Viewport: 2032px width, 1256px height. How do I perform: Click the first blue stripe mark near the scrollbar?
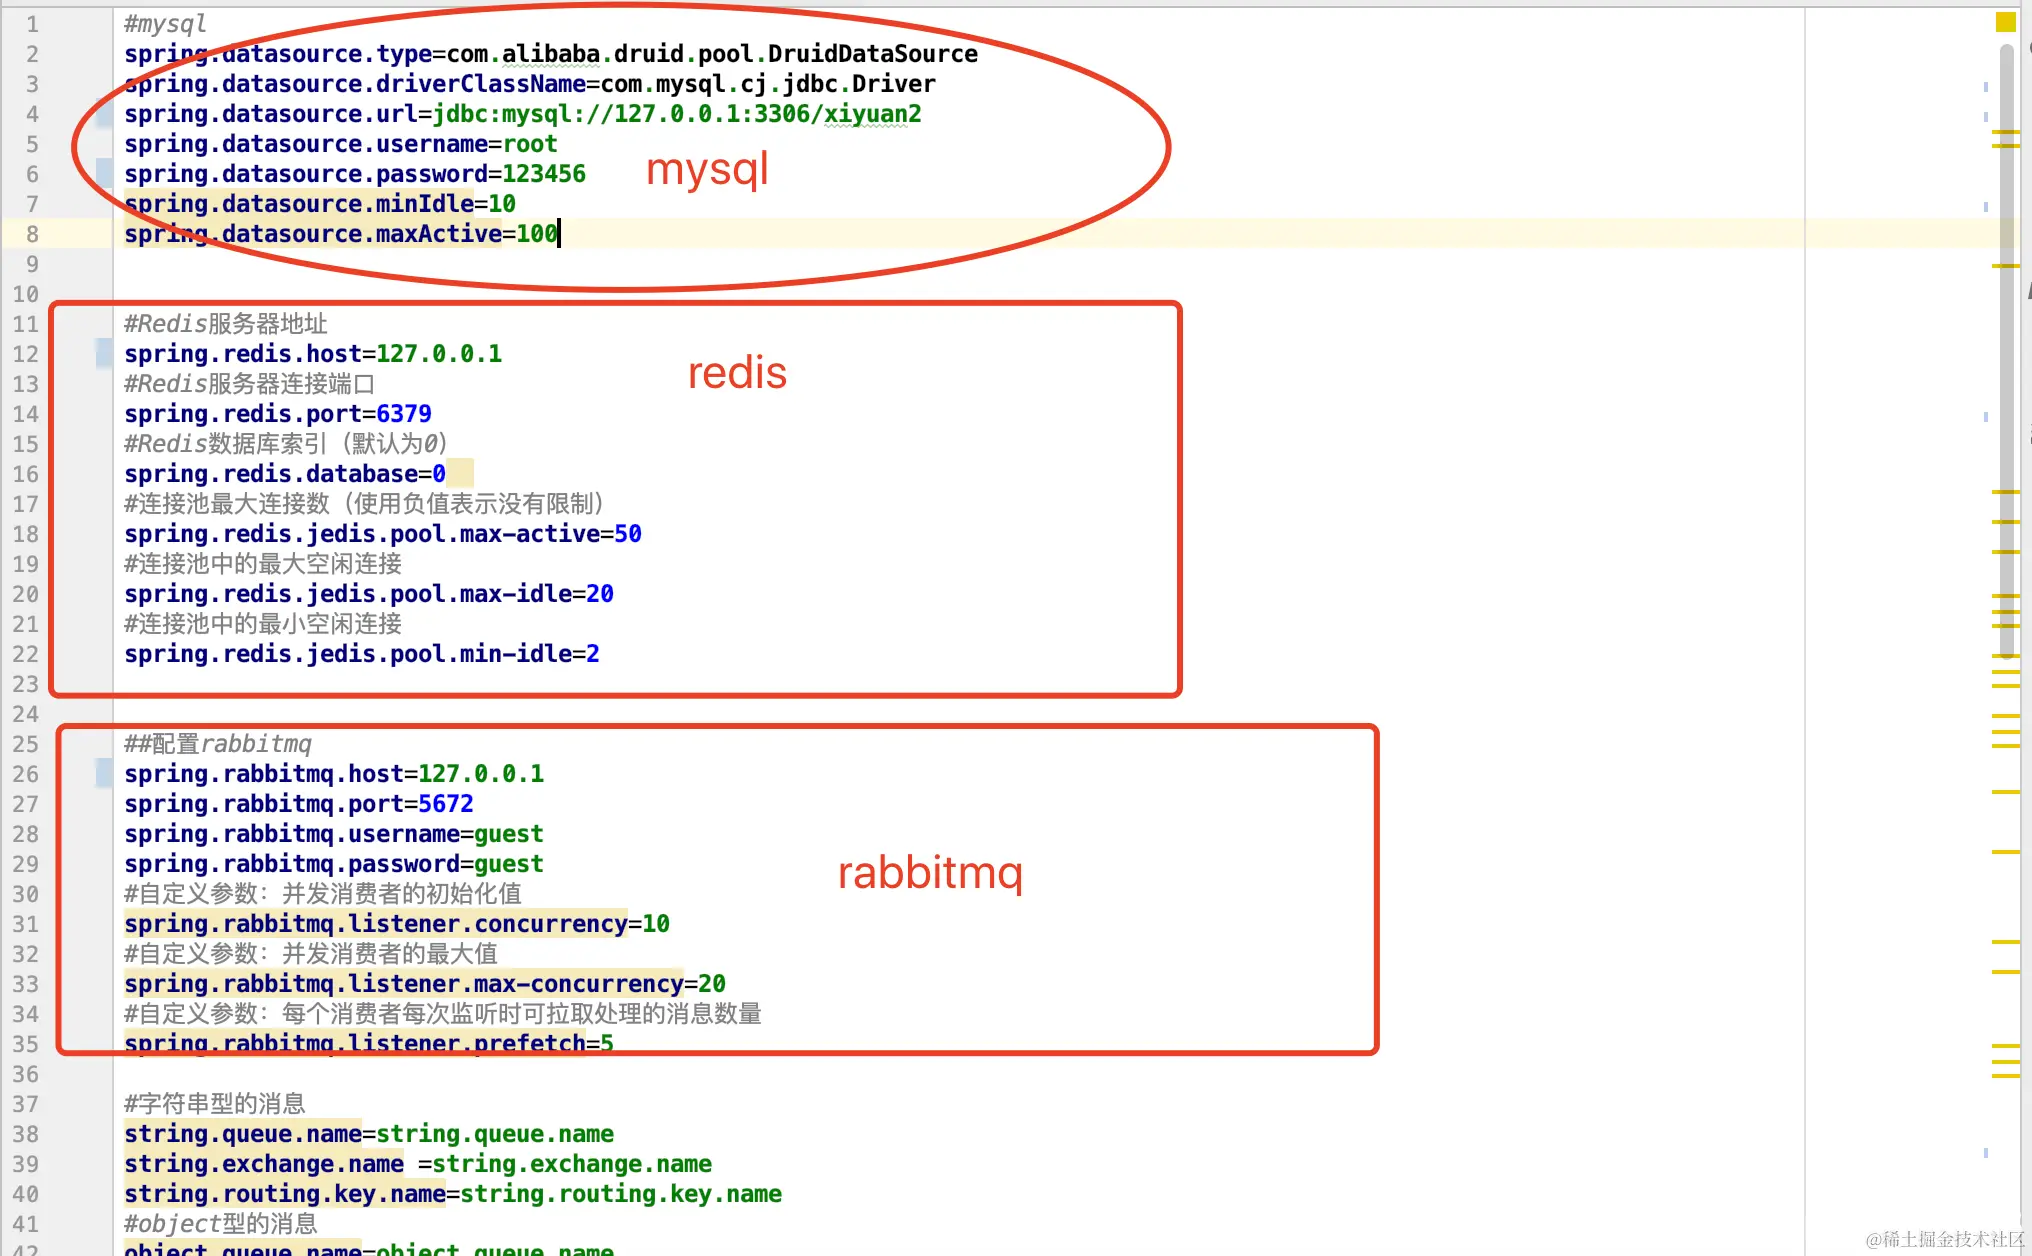coord(1985,87)
